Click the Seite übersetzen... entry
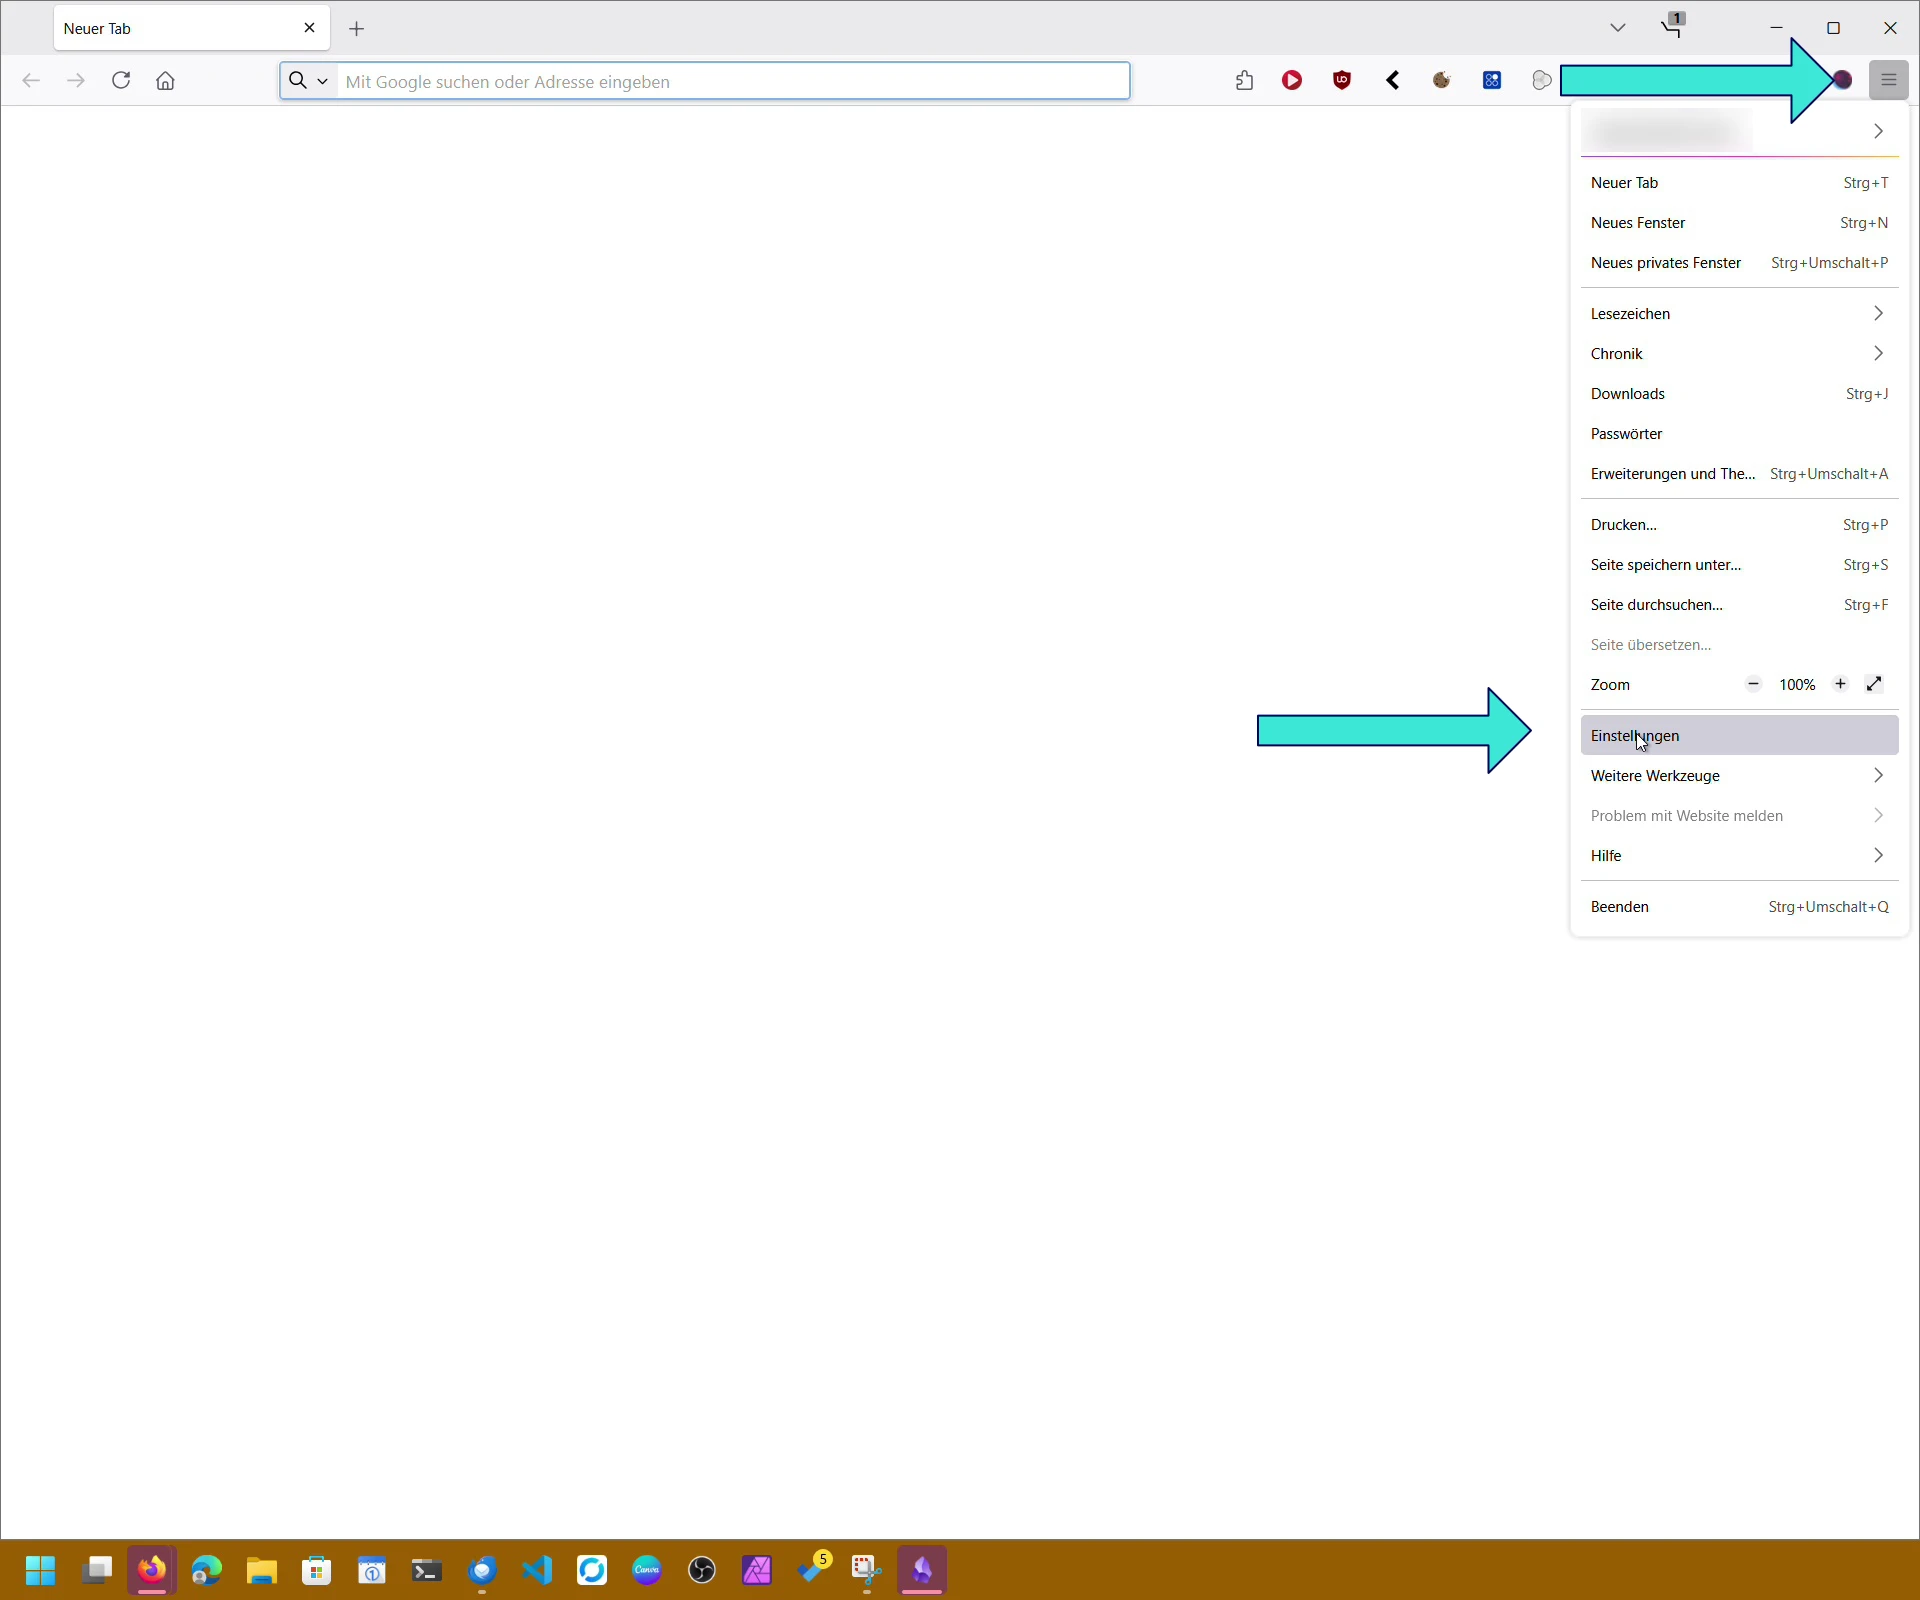Viewport: 1920px width, 1600px height. click(1740, 645)
